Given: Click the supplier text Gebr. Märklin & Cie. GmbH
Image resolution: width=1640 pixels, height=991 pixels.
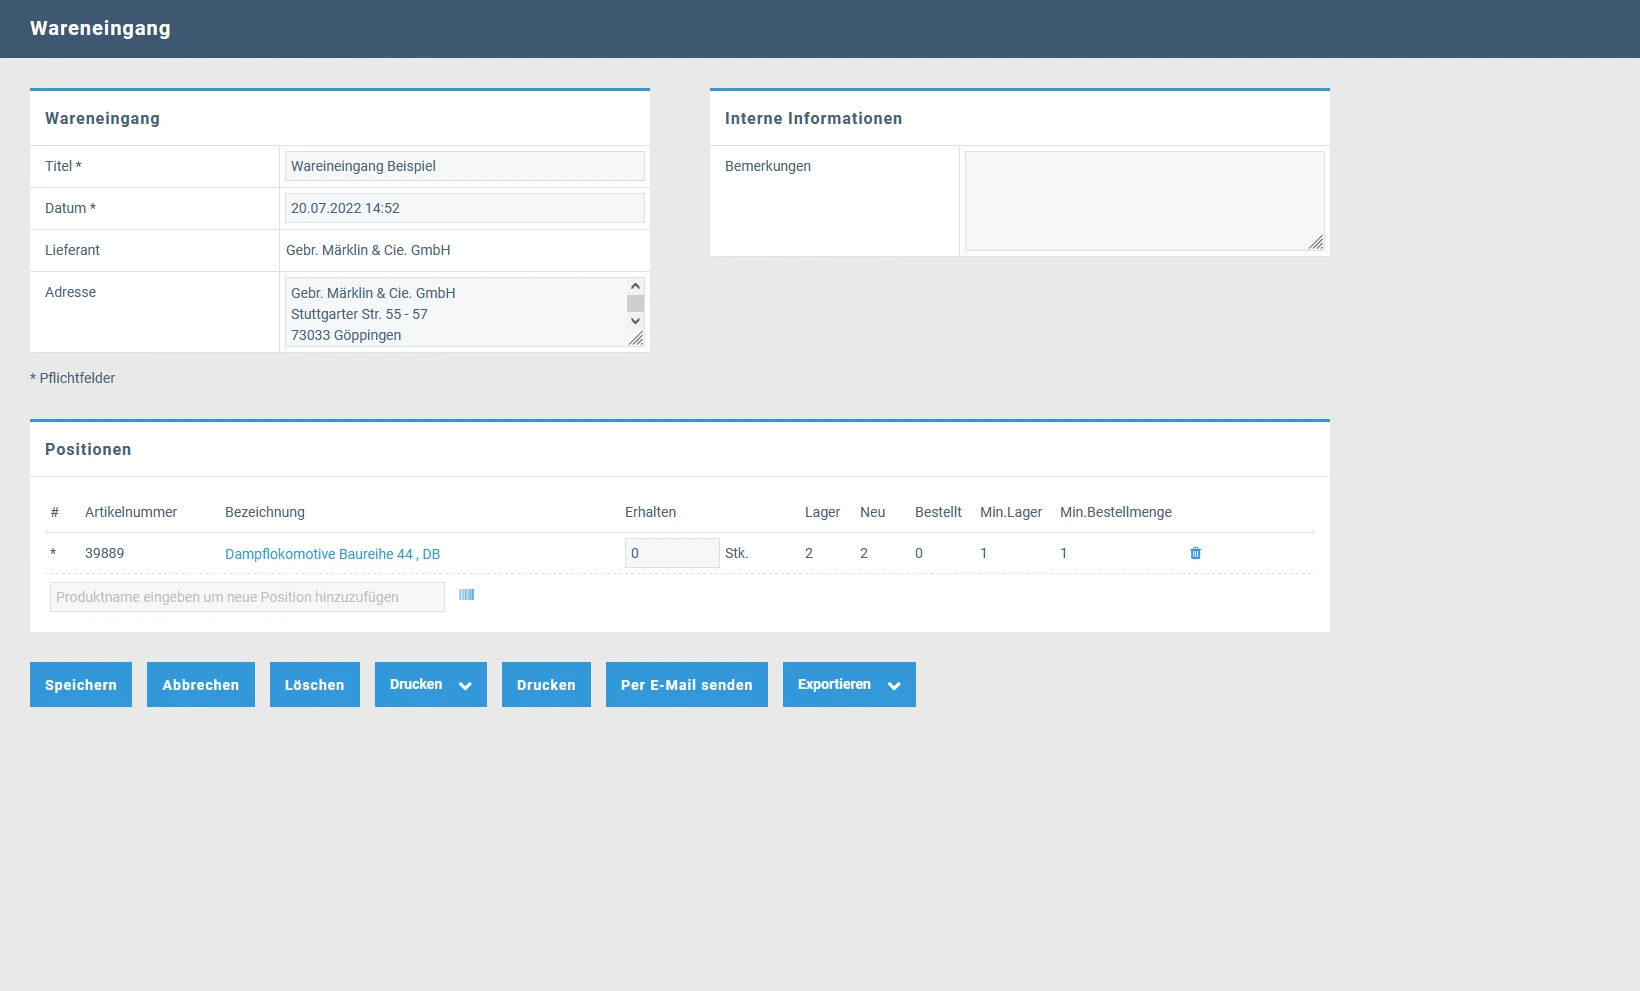Looking at the screenshot, I should click(x=368, y=250).
